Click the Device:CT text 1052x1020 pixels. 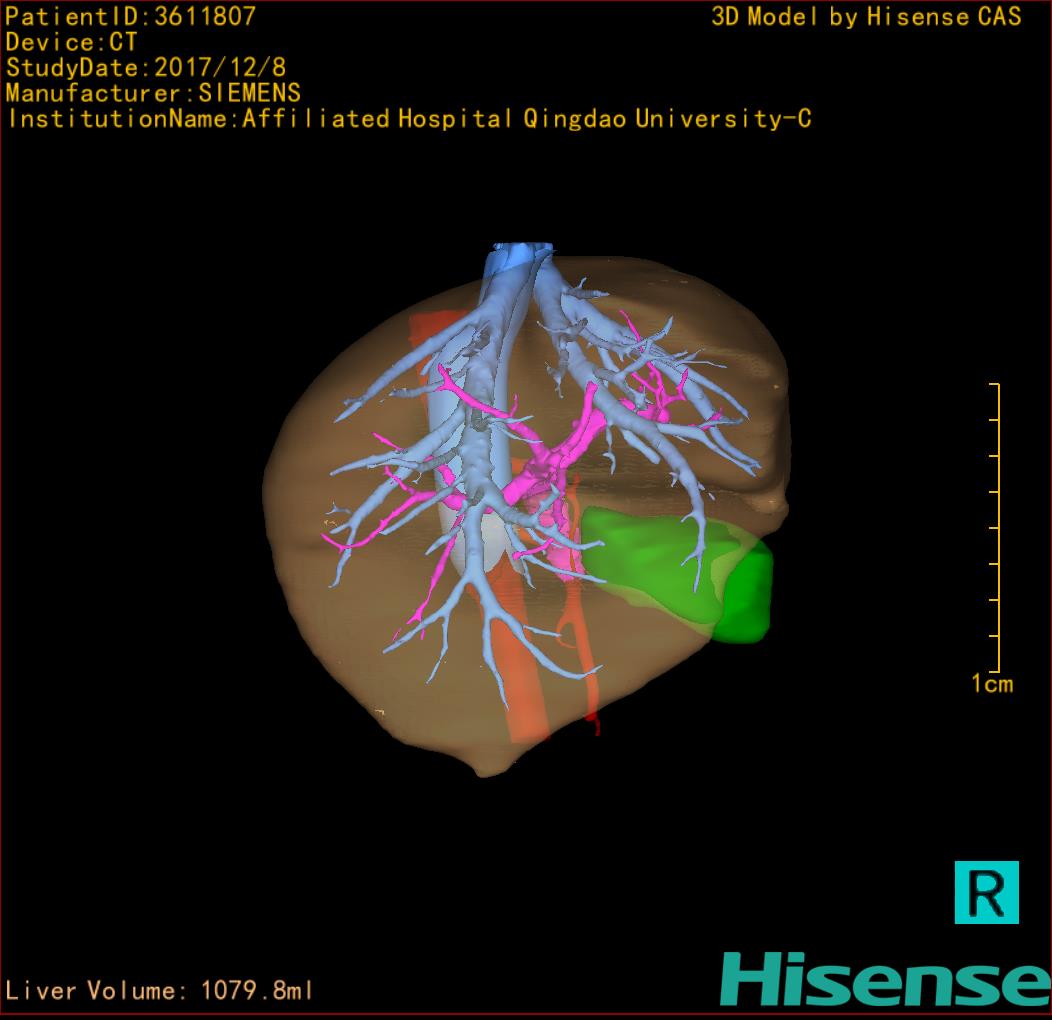72,42
